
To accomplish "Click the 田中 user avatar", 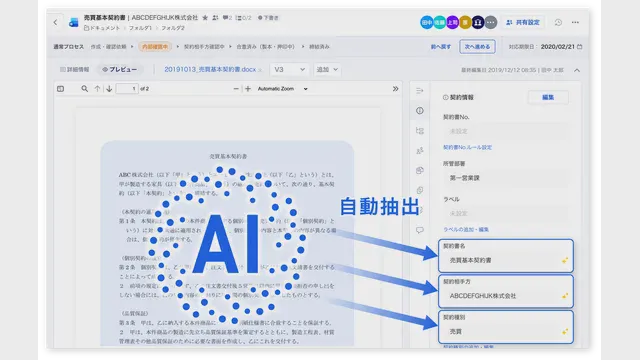I will coord(427,22).
